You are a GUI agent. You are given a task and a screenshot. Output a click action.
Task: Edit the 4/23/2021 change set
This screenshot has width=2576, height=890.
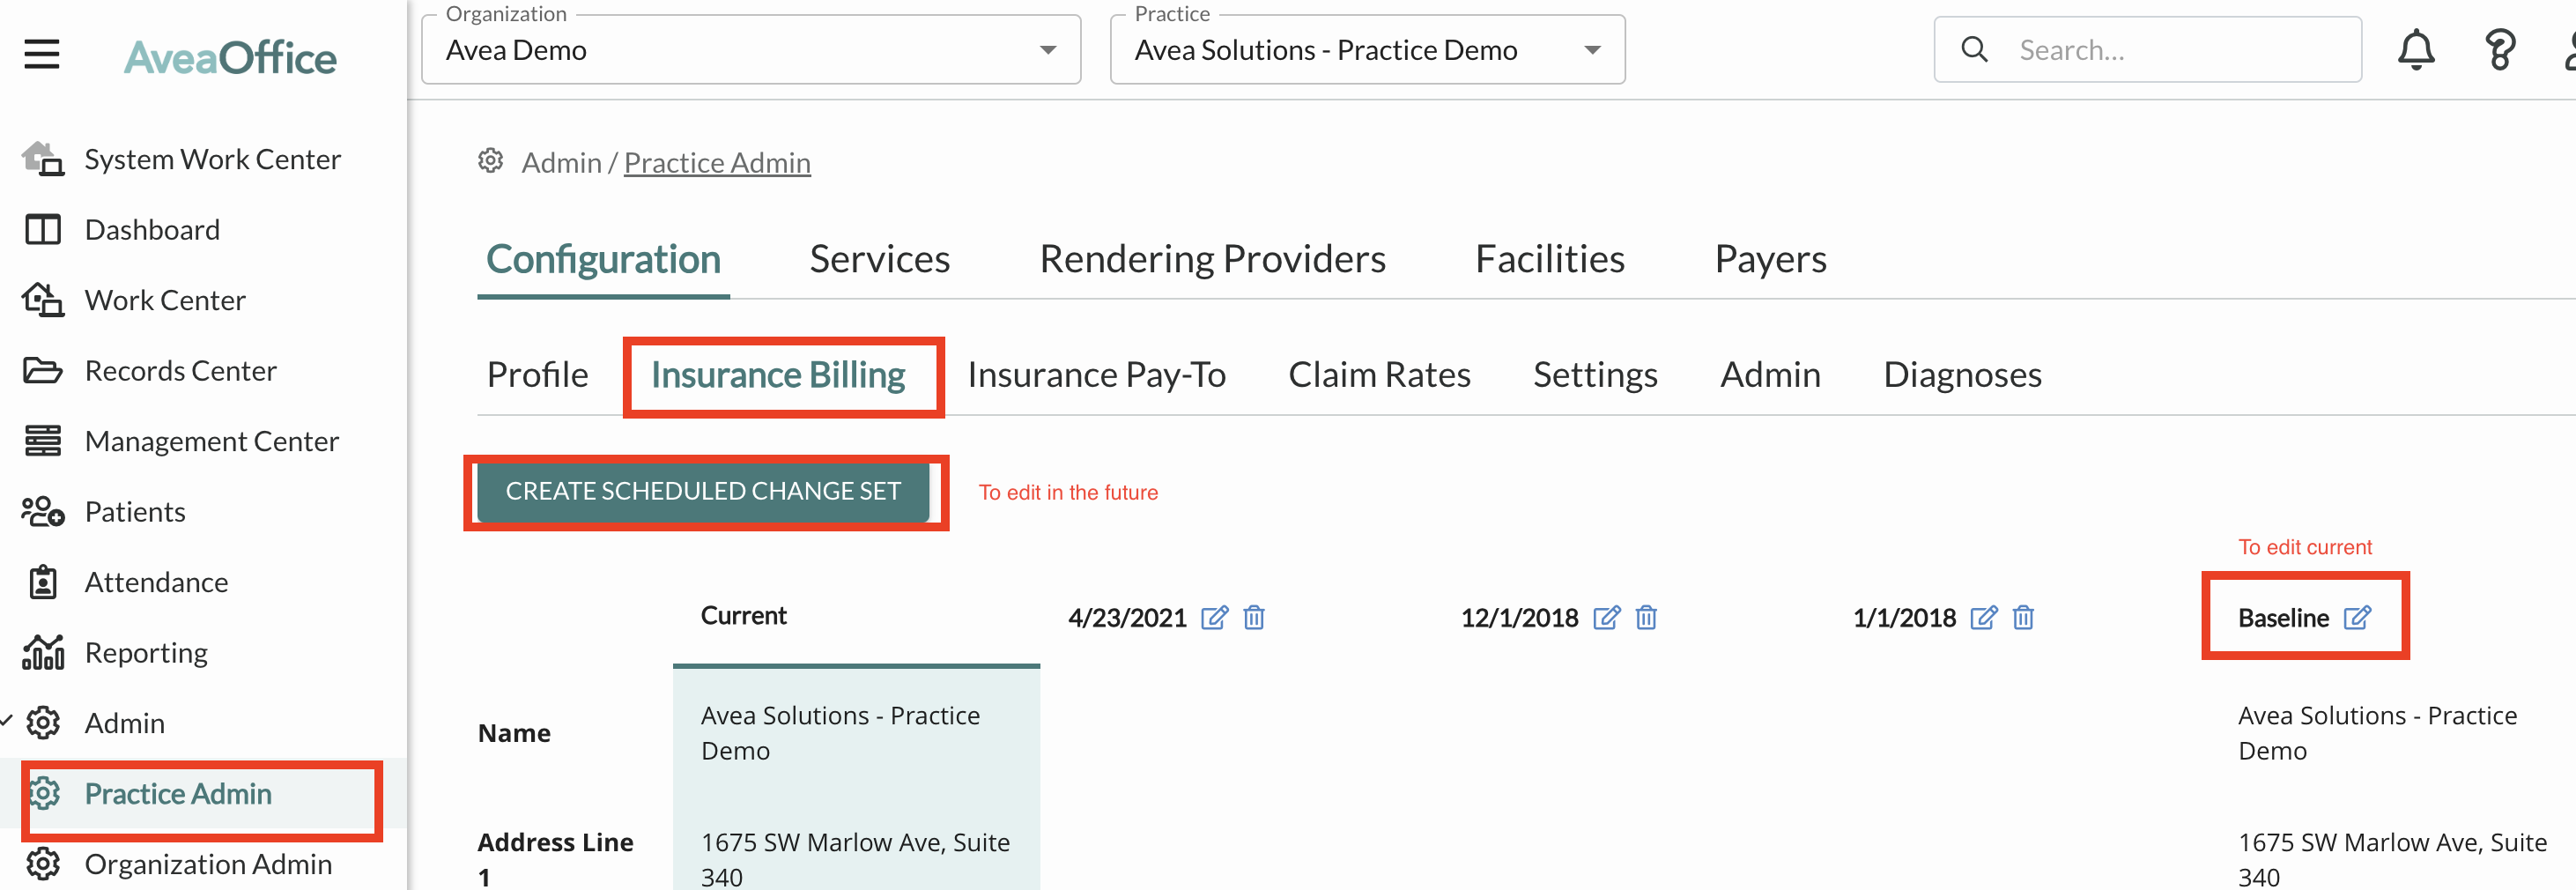click(1214, 618)
